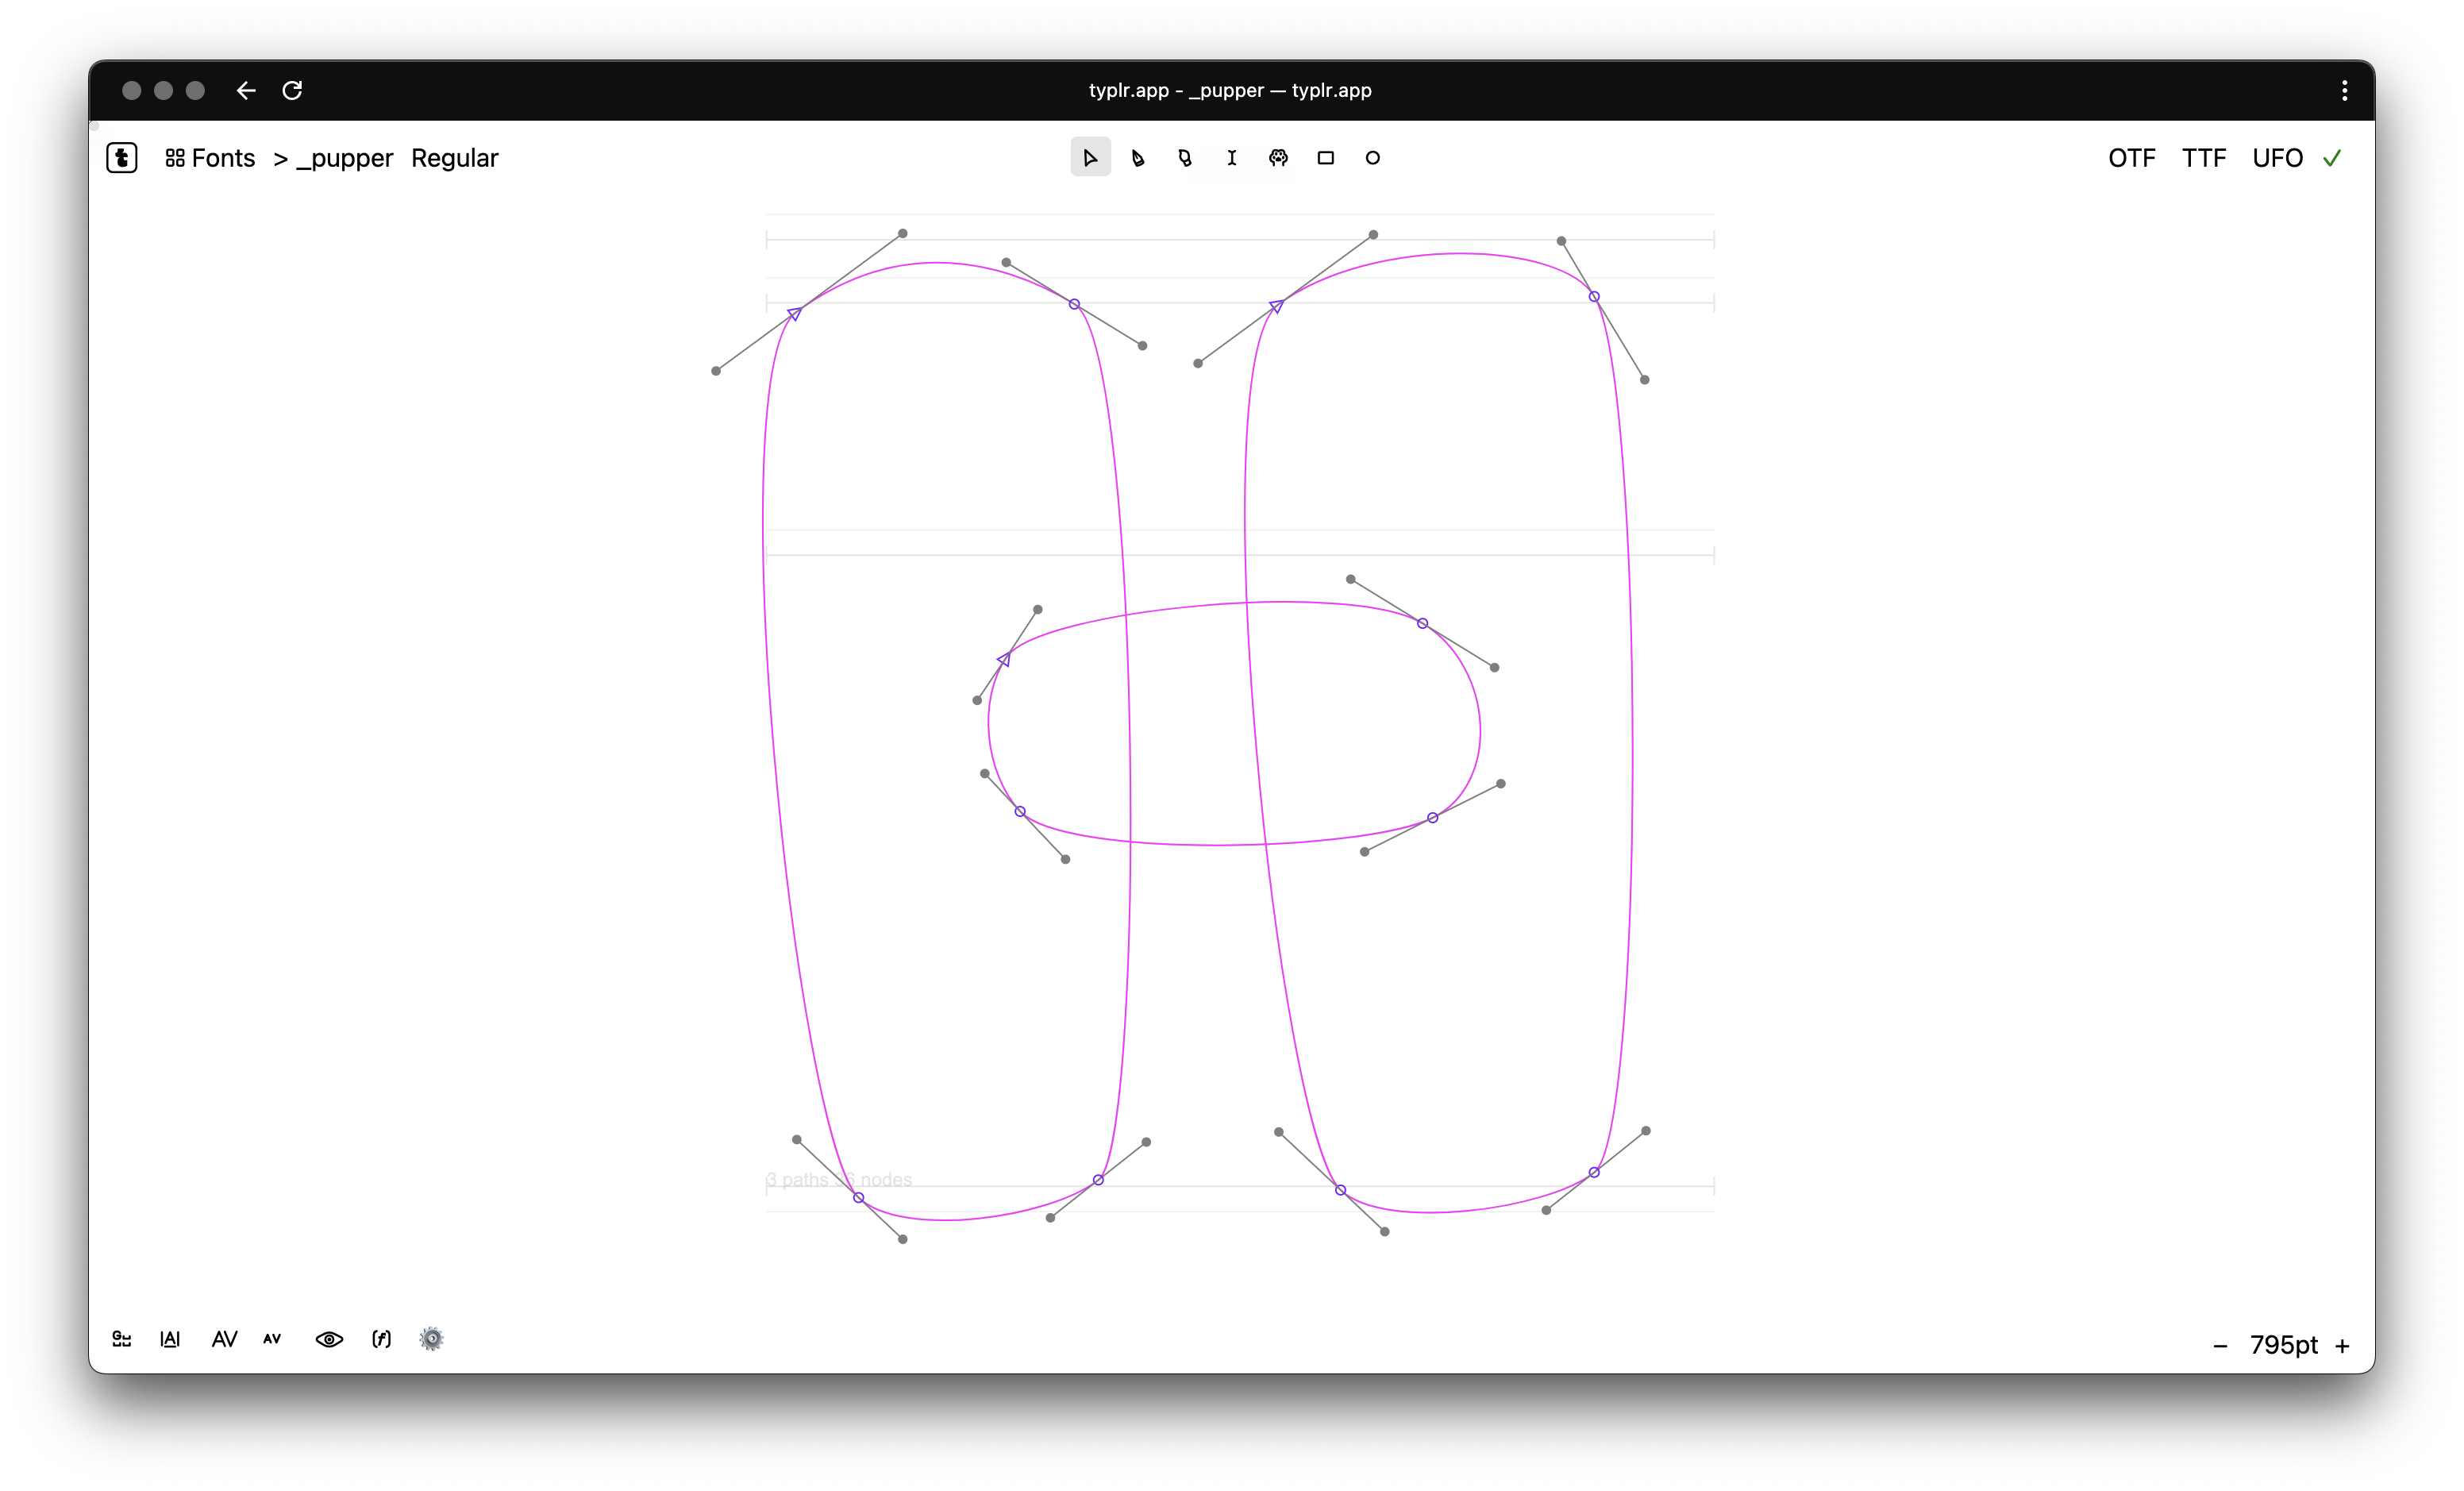Open the gear settings icon

coord(431,1339)
